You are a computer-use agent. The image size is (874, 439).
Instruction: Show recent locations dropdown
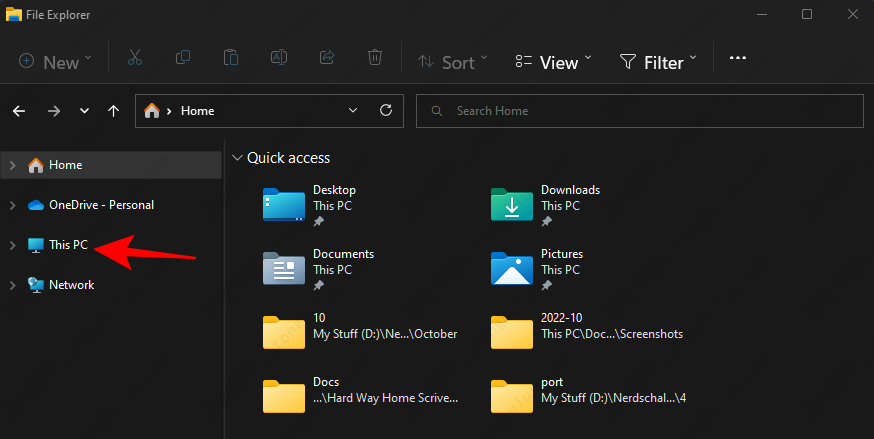[84, 111]
